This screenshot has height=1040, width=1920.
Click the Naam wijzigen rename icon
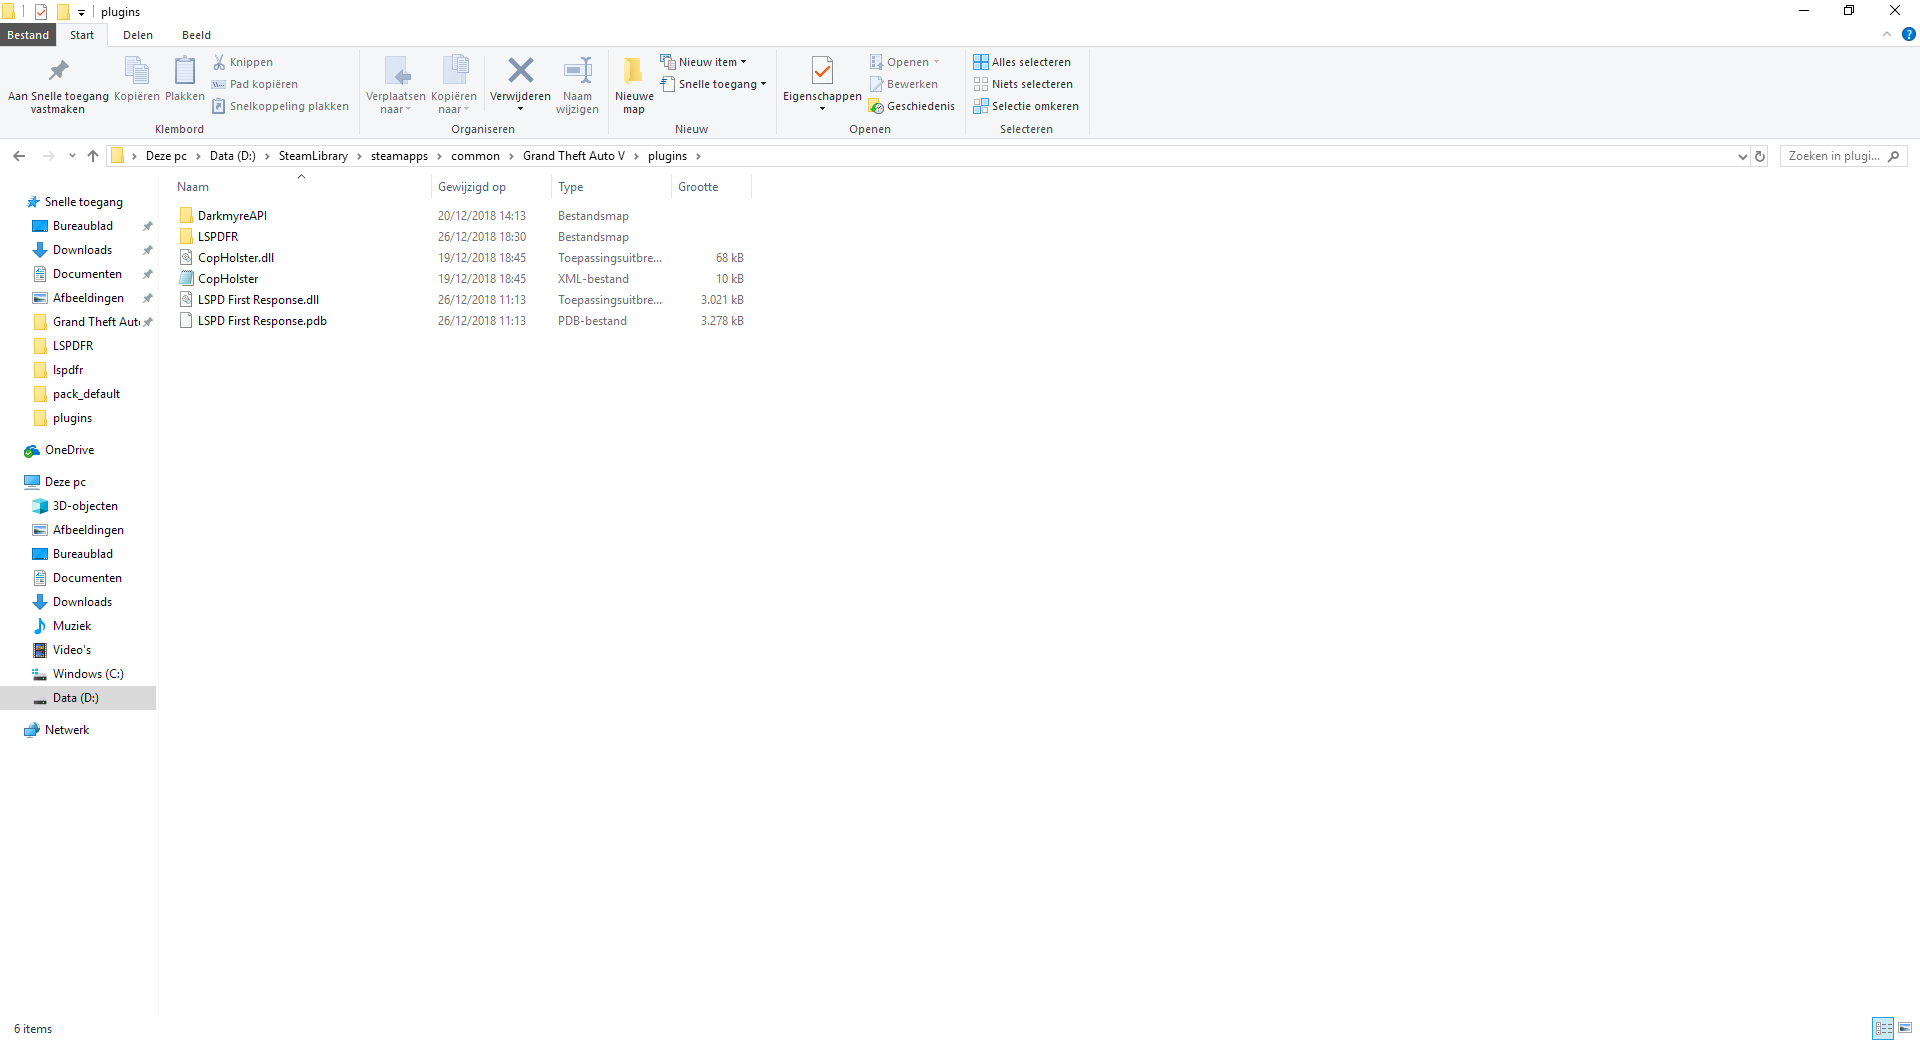[577, 71]
